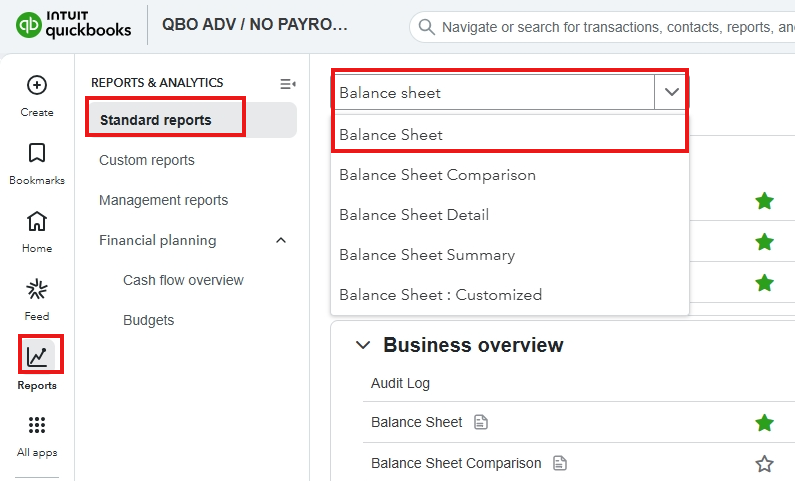Click the Create plus icon
Screen dimensions: 795x481
[37, 86]
